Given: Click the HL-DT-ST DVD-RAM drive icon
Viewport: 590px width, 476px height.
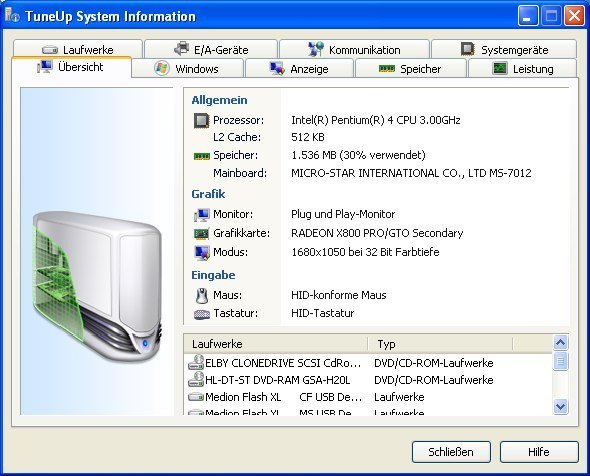Looking at the screenshot, I should (x=196, y=379).
